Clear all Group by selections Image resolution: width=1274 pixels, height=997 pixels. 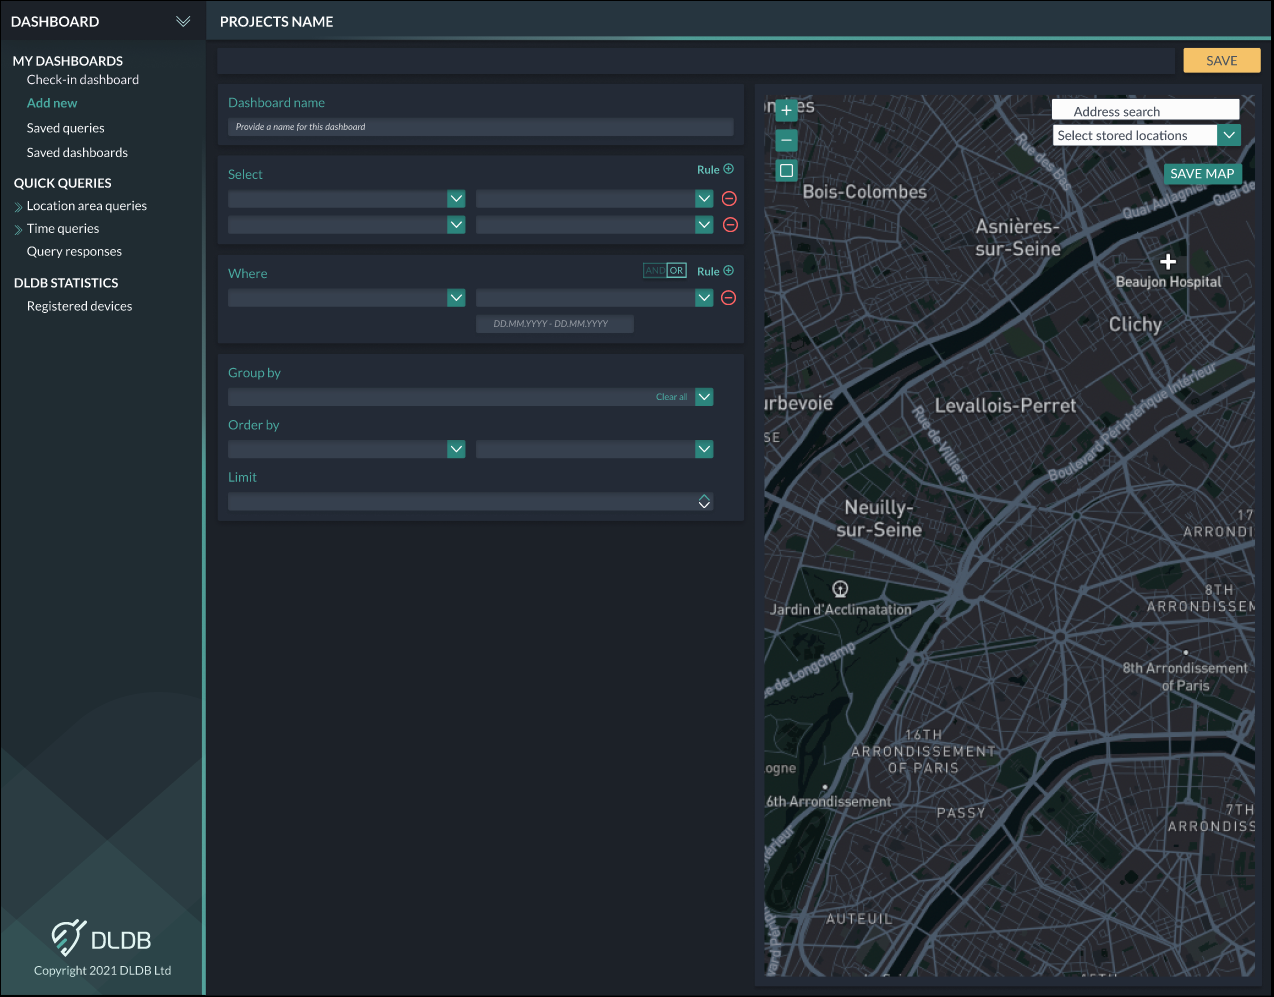[x=671, y=397]
